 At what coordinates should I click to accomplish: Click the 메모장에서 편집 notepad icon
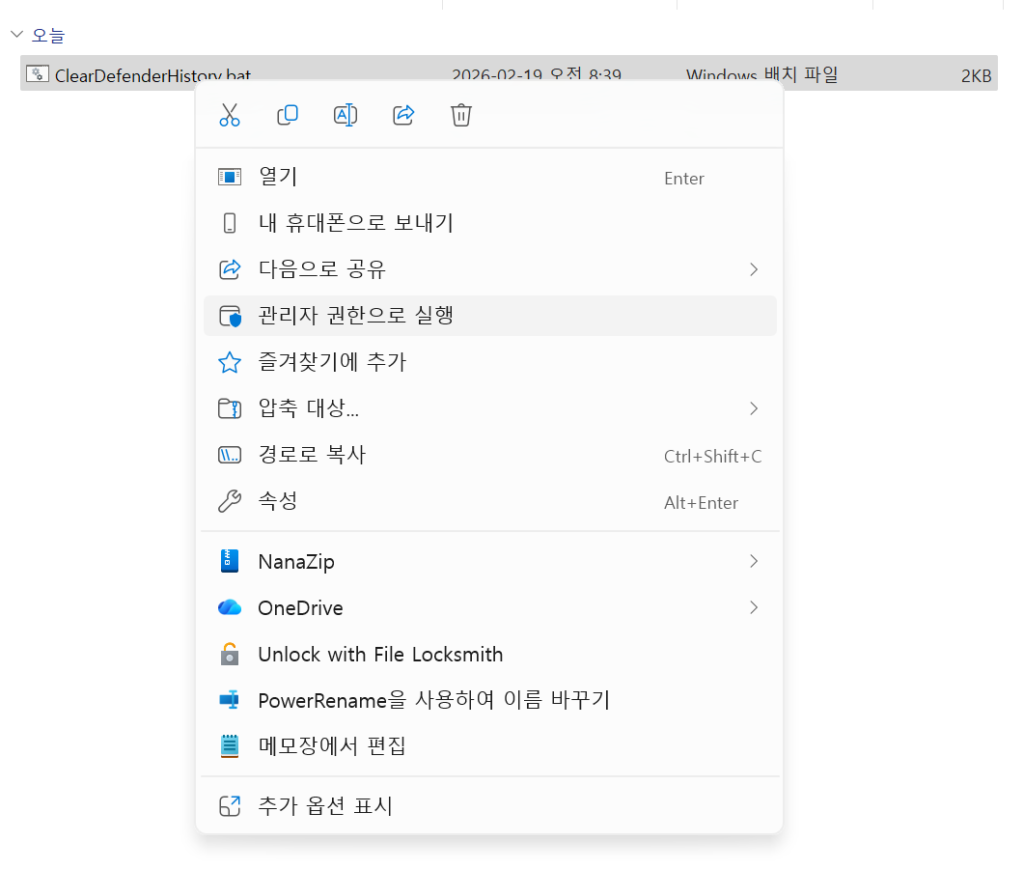[x=230, y=746]
